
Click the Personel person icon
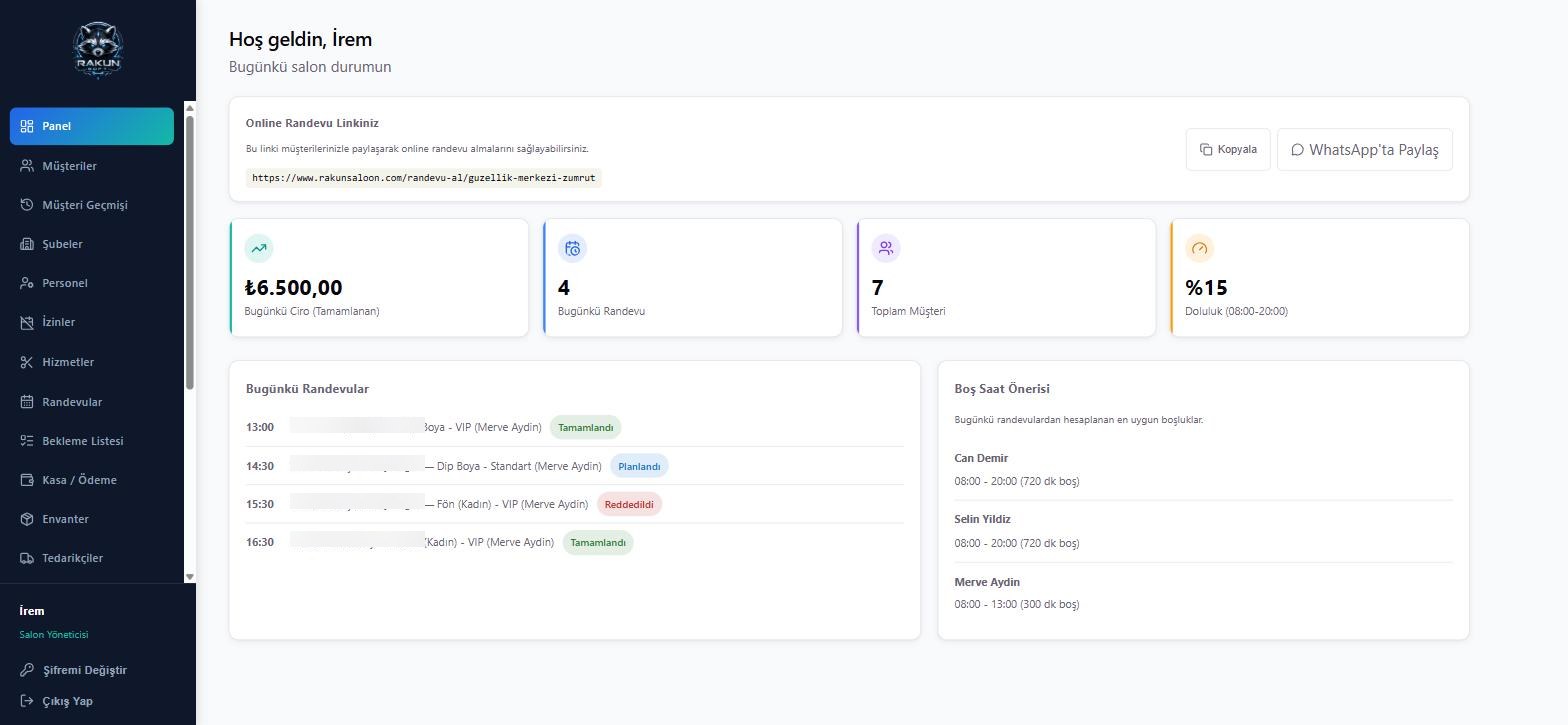27,283
